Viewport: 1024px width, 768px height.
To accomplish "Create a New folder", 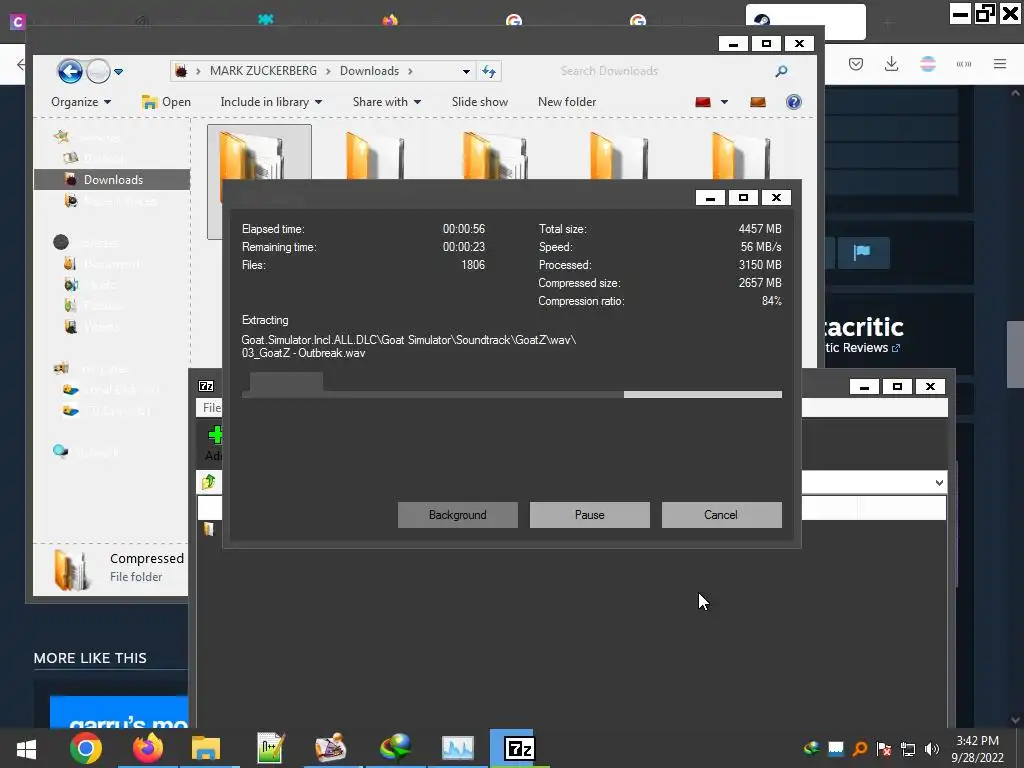I will pos(567,102).
